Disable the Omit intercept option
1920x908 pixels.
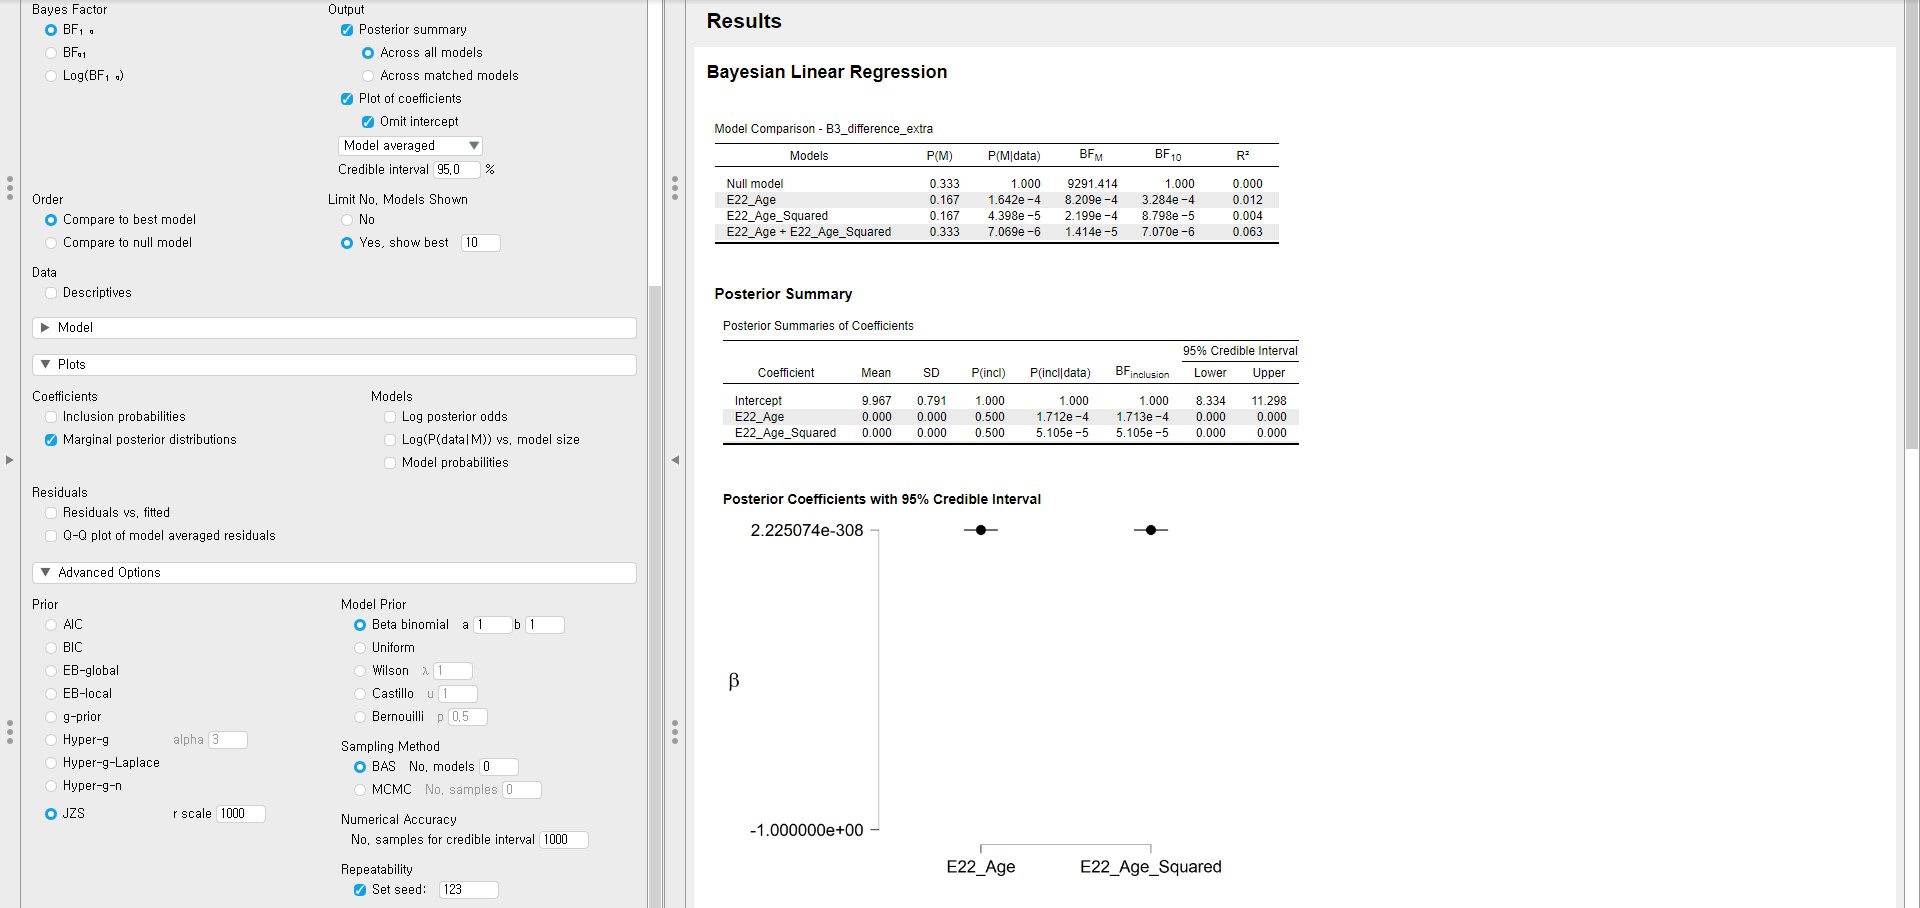coord(368,122)
